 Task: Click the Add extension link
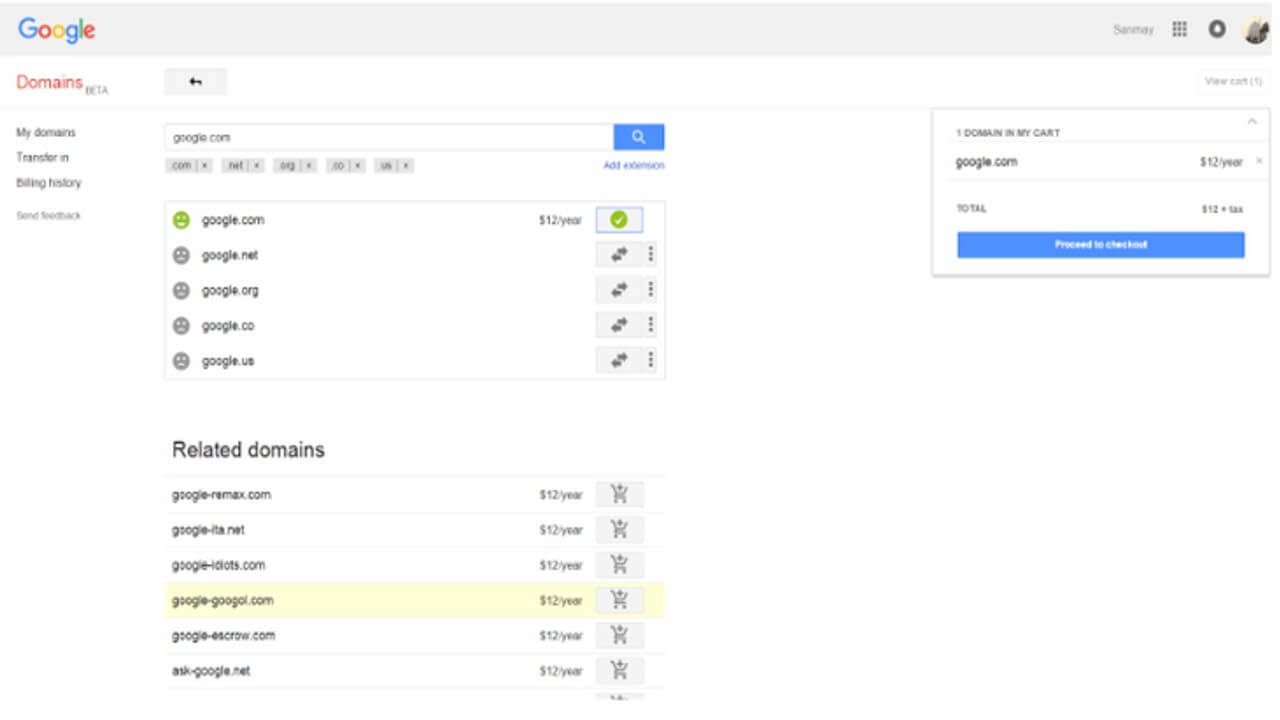[634, 166]
